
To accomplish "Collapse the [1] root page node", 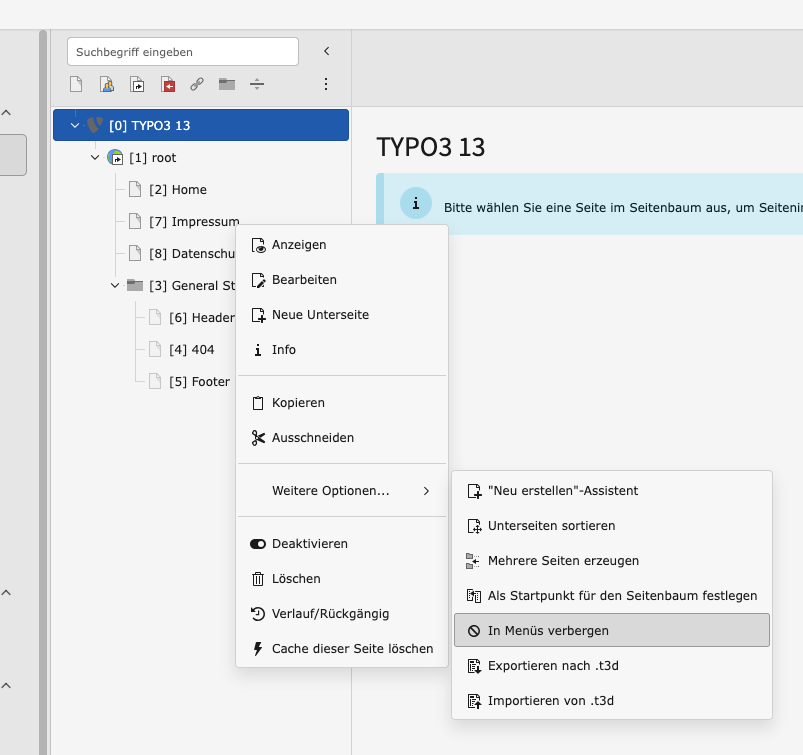I will pos(95,158).
